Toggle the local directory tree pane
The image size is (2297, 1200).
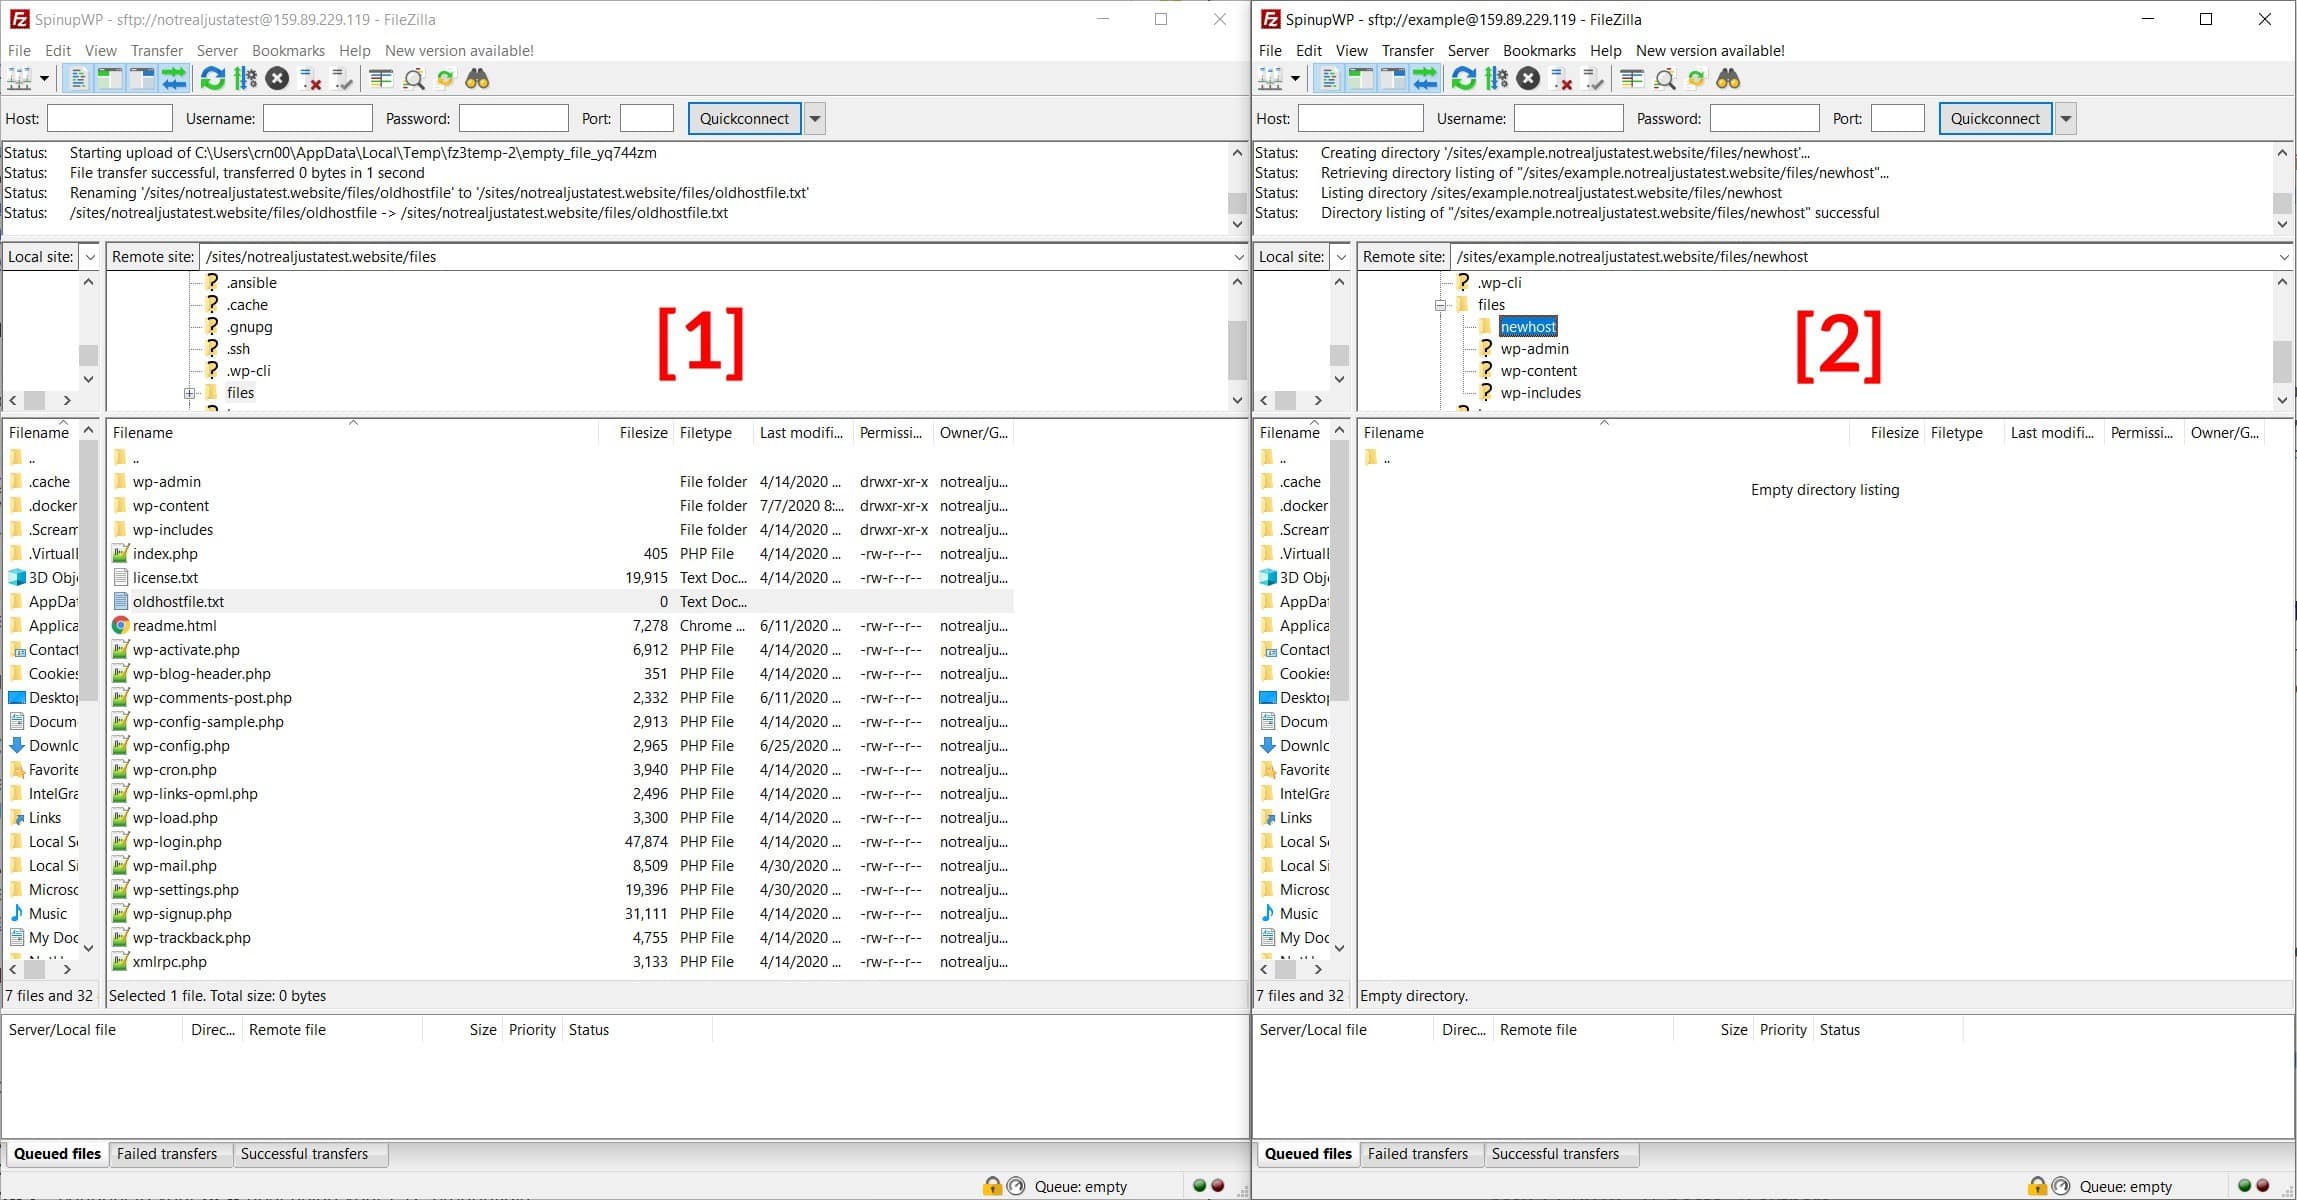110,78
